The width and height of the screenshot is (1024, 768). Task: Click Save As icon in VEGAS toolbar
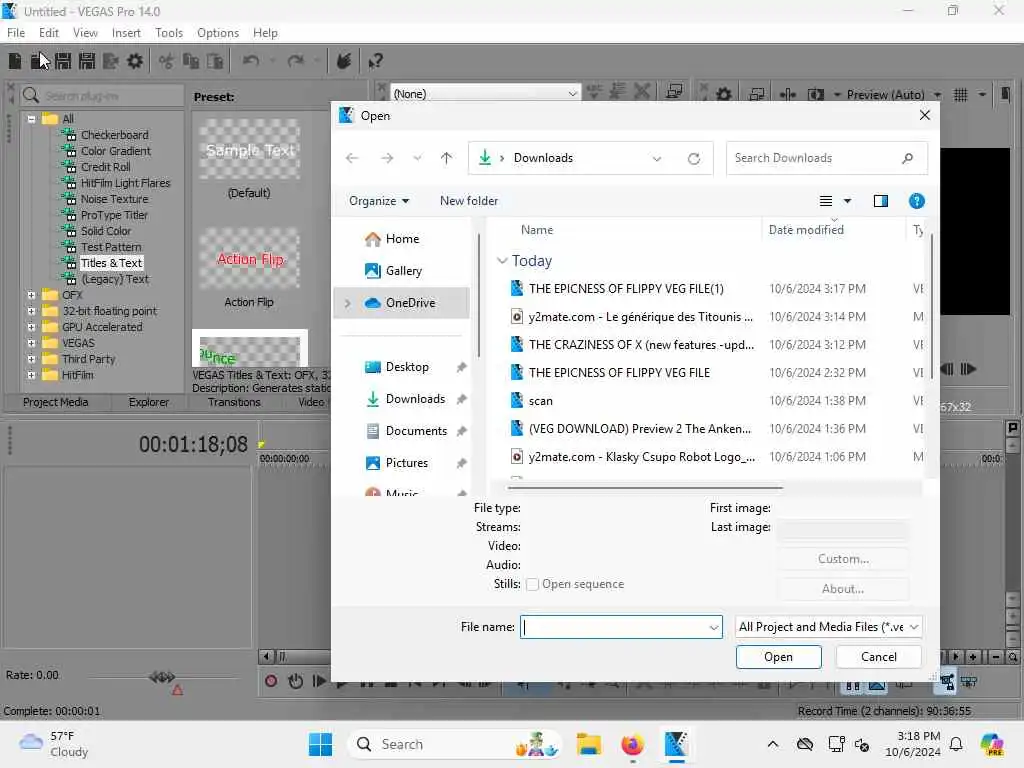click(87, 61)
